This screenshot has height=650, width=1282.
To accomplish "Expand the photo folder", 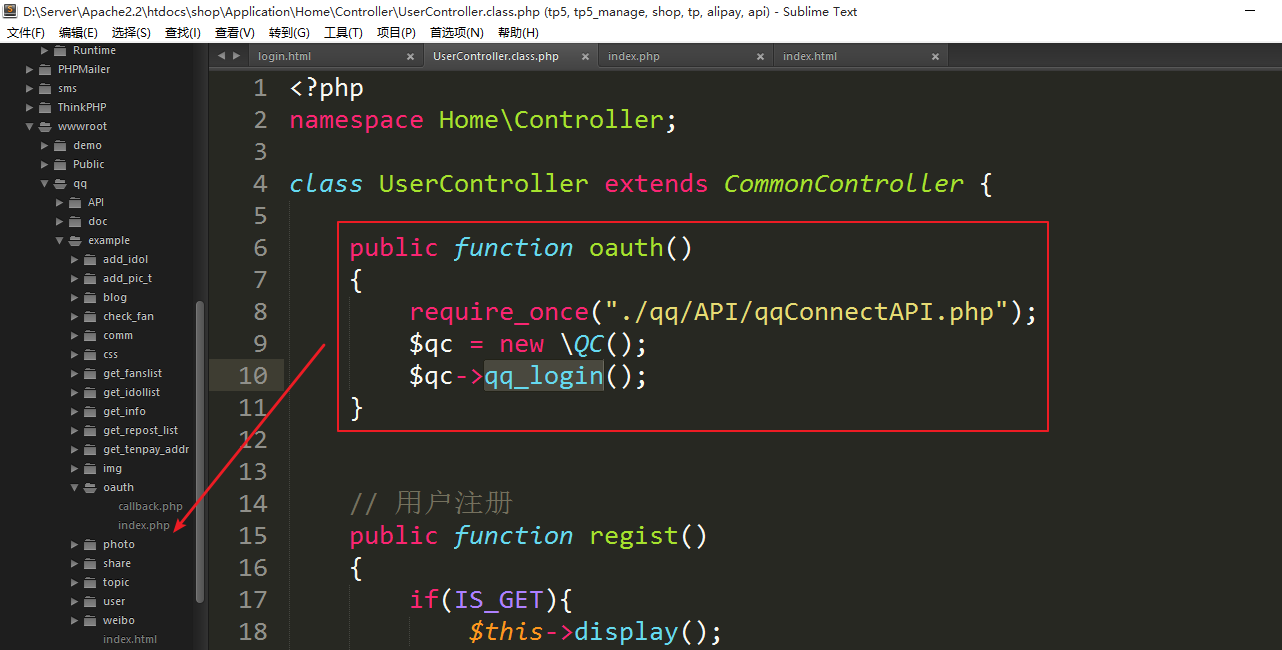I will coord(75,545).
